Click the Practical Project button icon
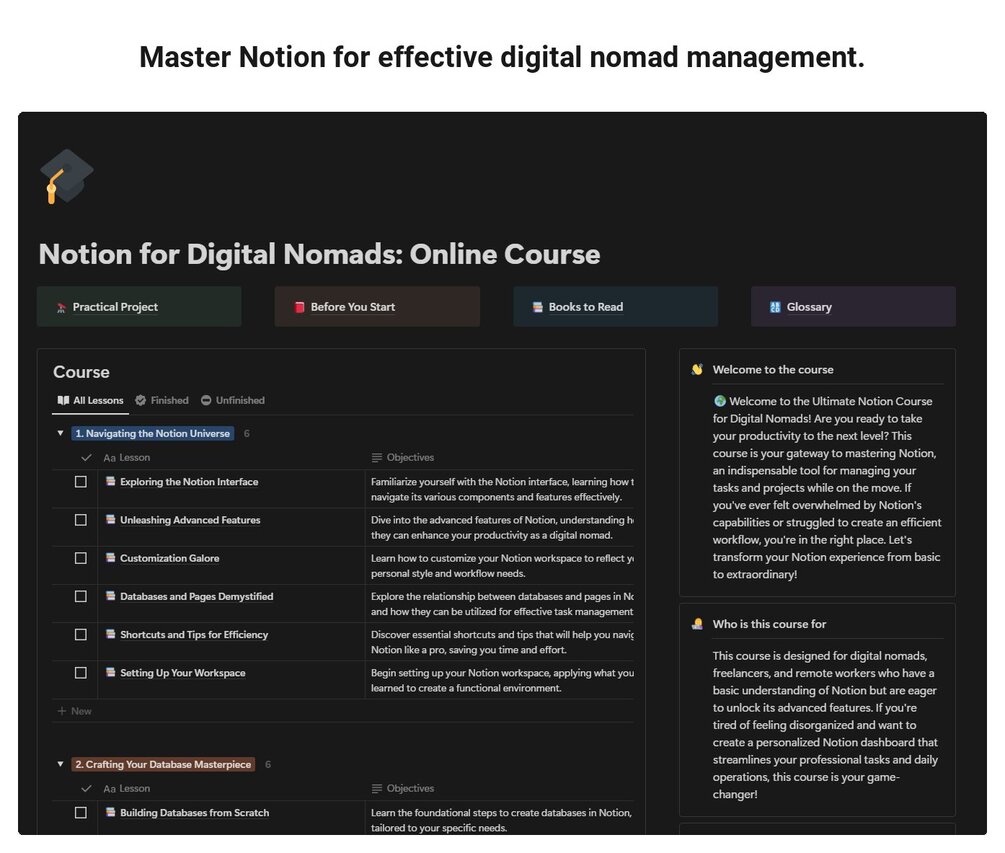This screenshot has height=853, width=1005. 62,308
